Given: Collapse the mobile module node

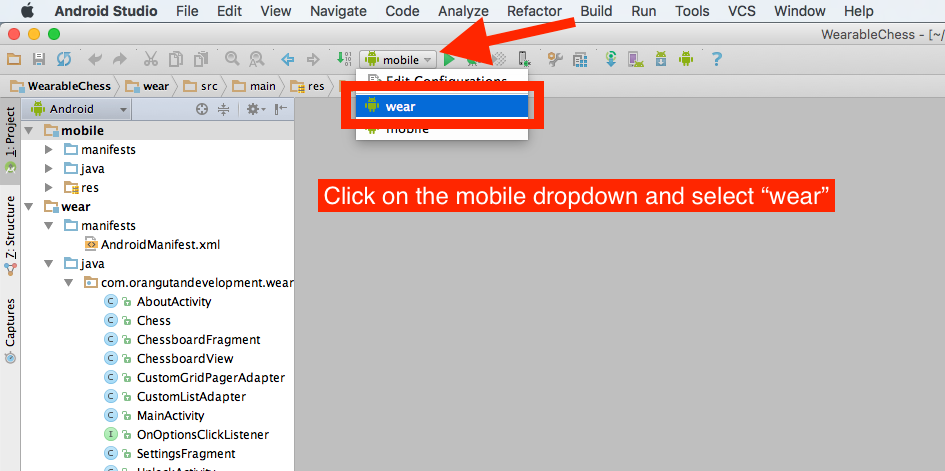Looking at the screenshot, I should point(29,131).
